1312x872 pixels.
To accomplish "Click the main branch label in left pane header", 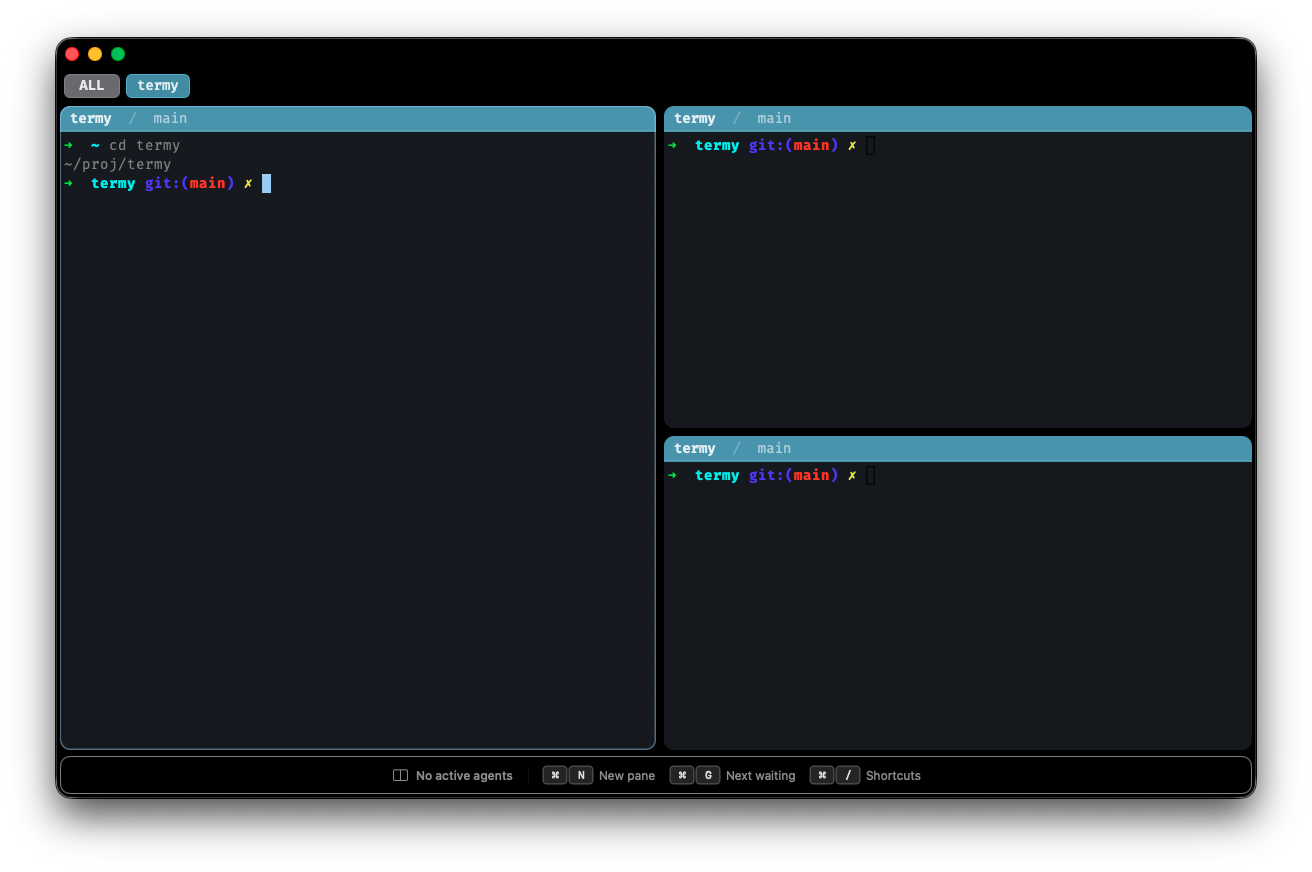I will pos(170,118).
